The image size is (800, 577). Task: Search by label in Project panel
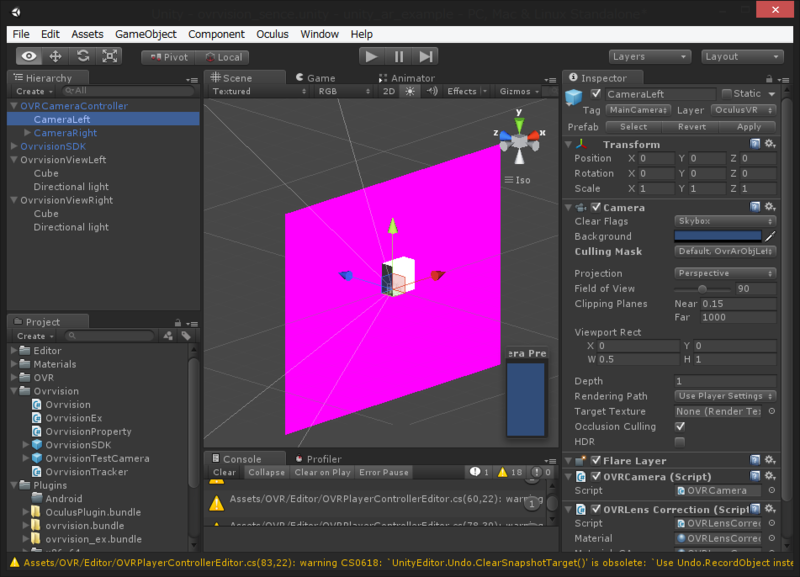[x=186, y=336]
